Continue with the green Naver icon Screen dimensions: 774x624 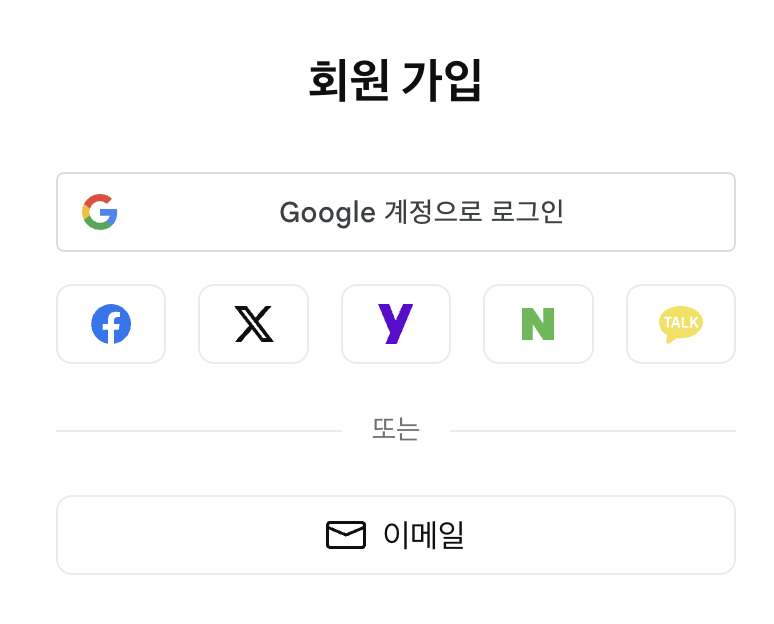[x=538, y=324]
